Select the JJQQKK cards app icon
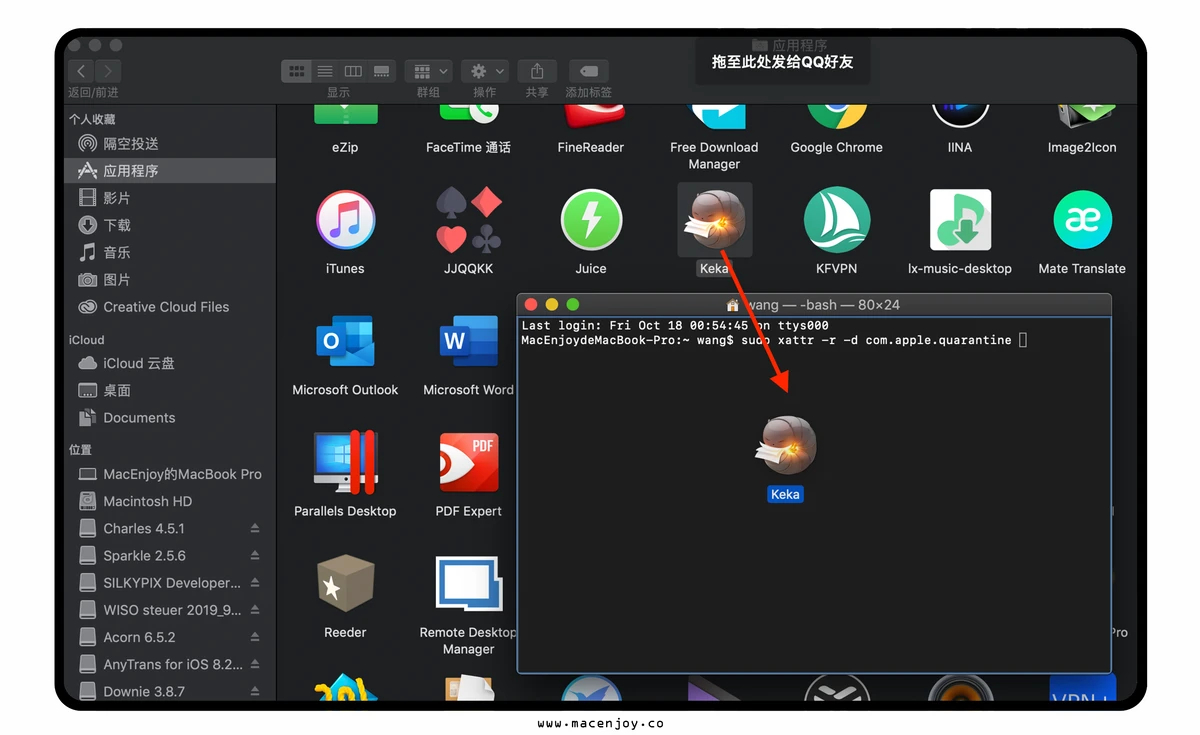This screenshot has height=735, width=1200. [469, 219]
